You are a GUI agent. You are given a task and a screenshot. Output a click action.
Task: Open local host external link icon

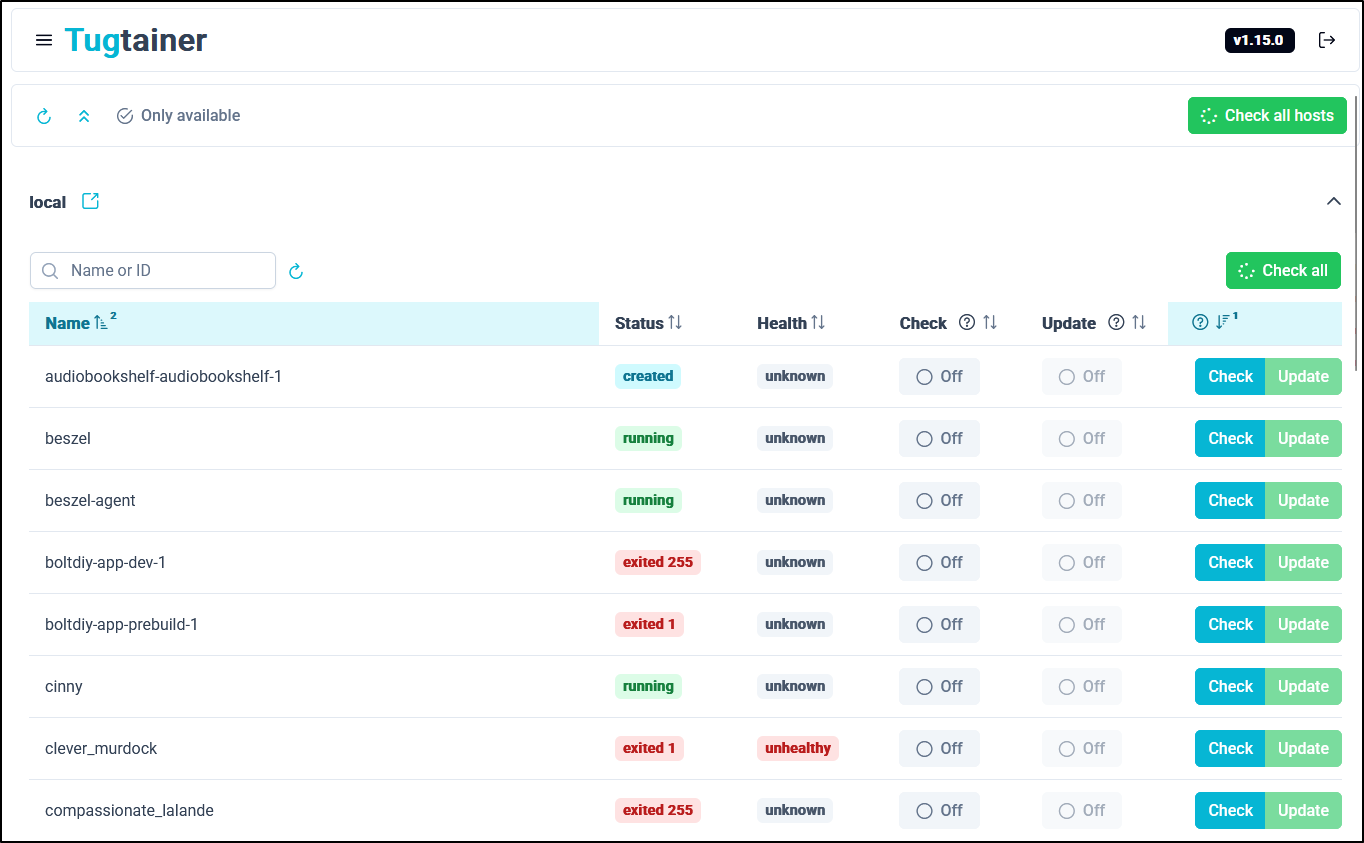(90, 201)
